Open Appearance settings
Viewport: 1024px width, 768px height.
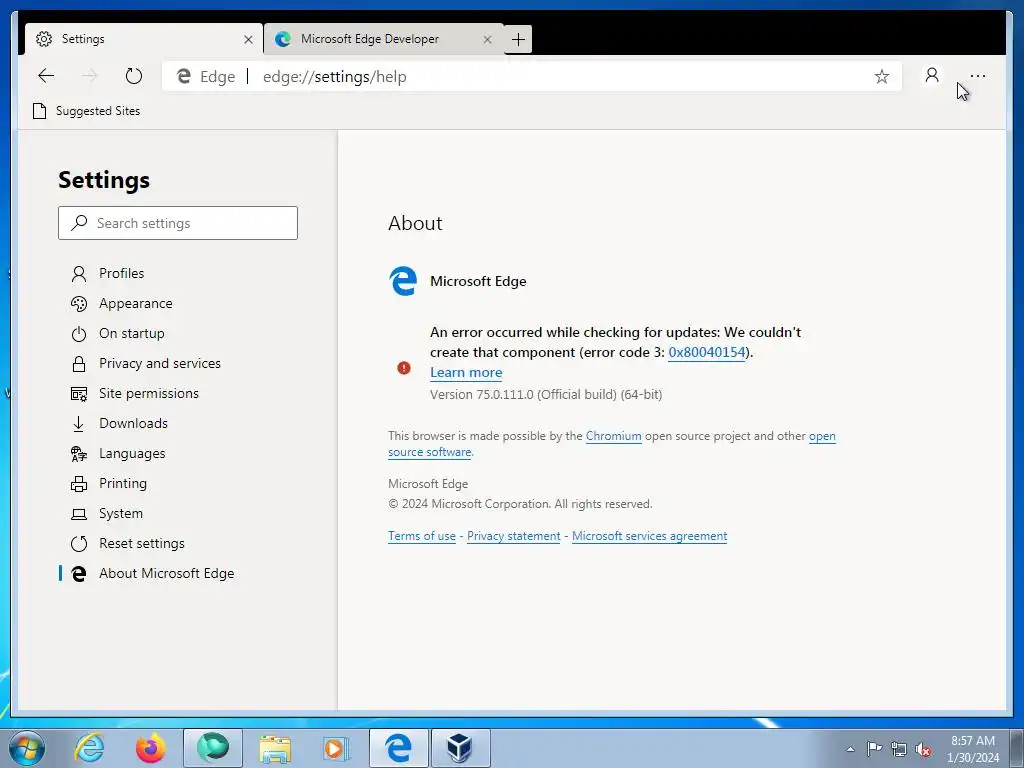point(136,303)
